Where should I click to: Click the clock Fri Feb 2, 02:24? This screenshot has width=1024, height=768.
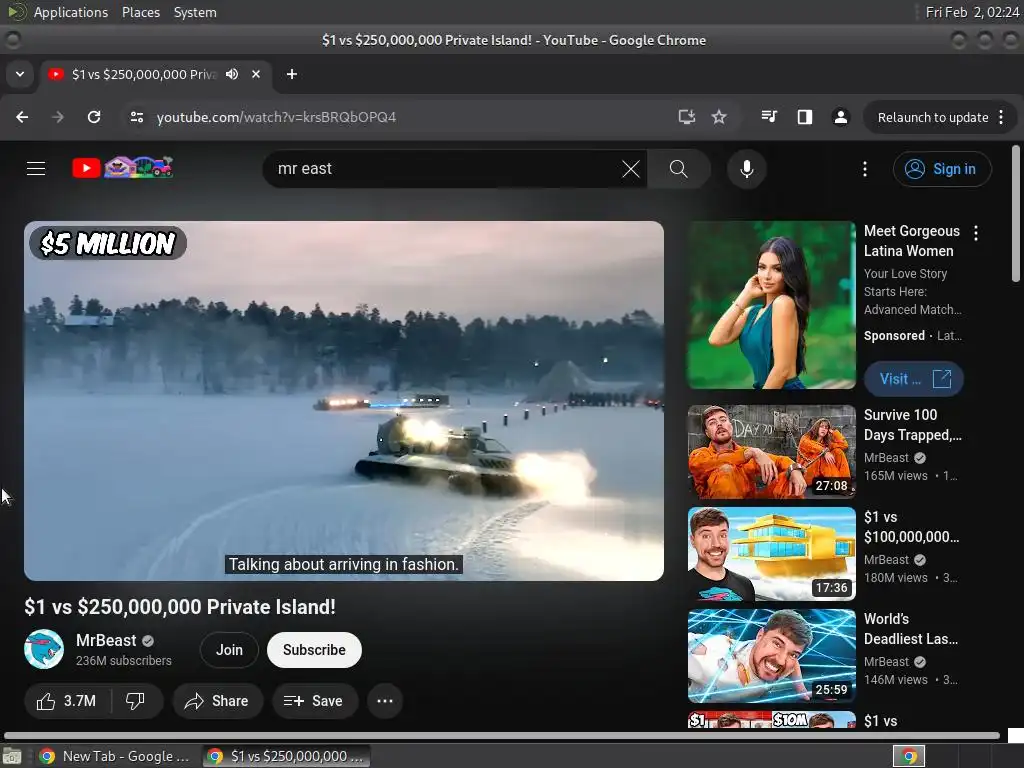972,12
